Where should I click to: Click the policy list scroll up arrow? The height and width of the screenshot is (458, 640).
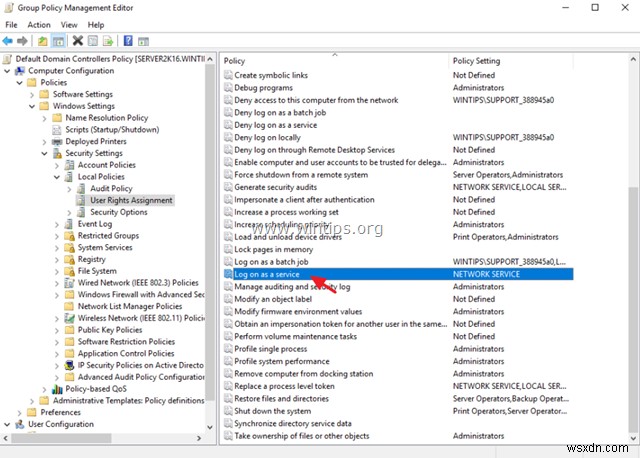point(633,60)
